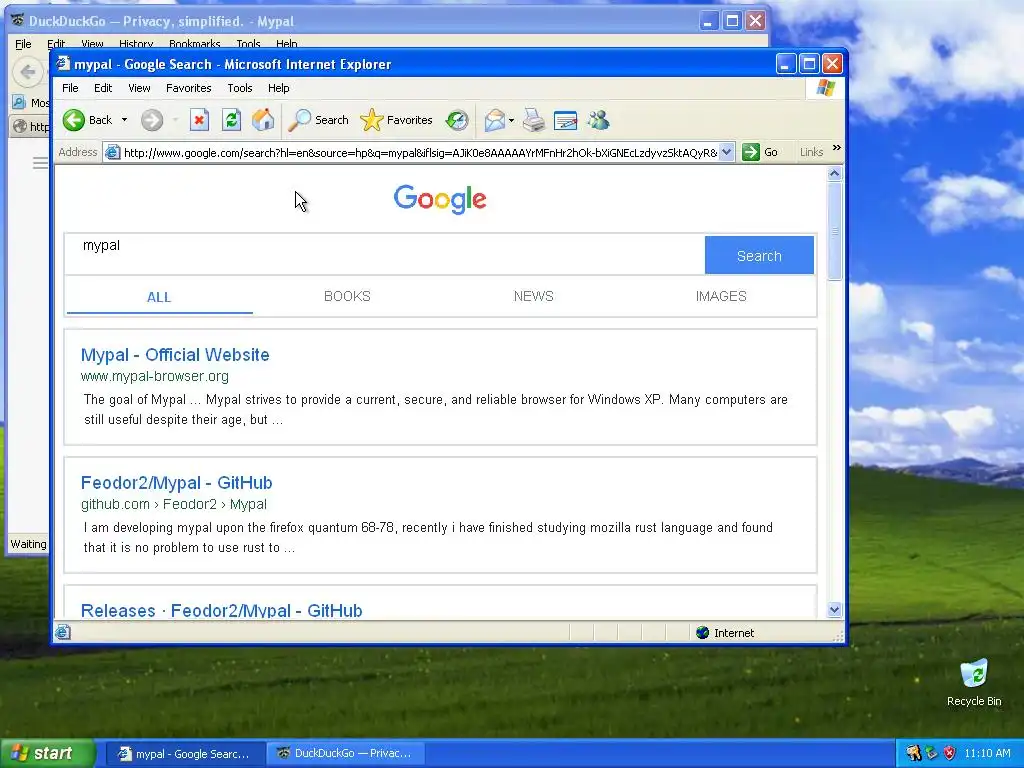Image resolution: width=1024 pixels, height=768 pixels.
Task: Click the Edit page icon in toolbar
Action: (x=566, y=121)
